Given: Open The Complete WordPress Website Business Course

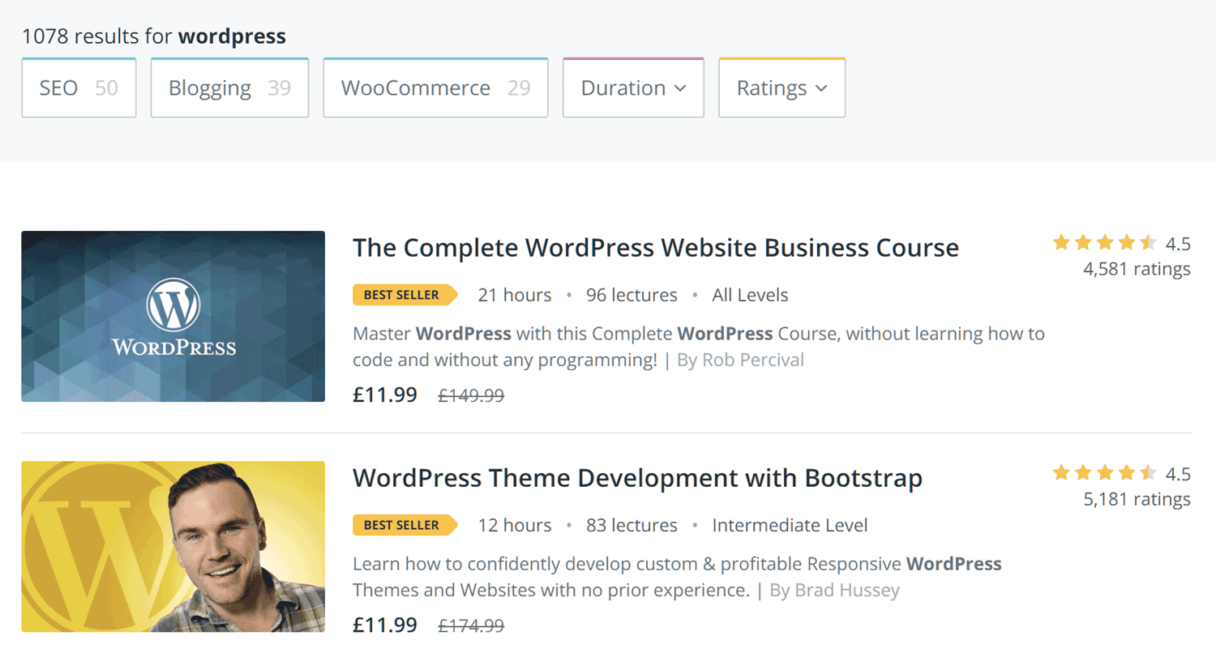Looking at the screenshot, I should click(x=655, y=247).
